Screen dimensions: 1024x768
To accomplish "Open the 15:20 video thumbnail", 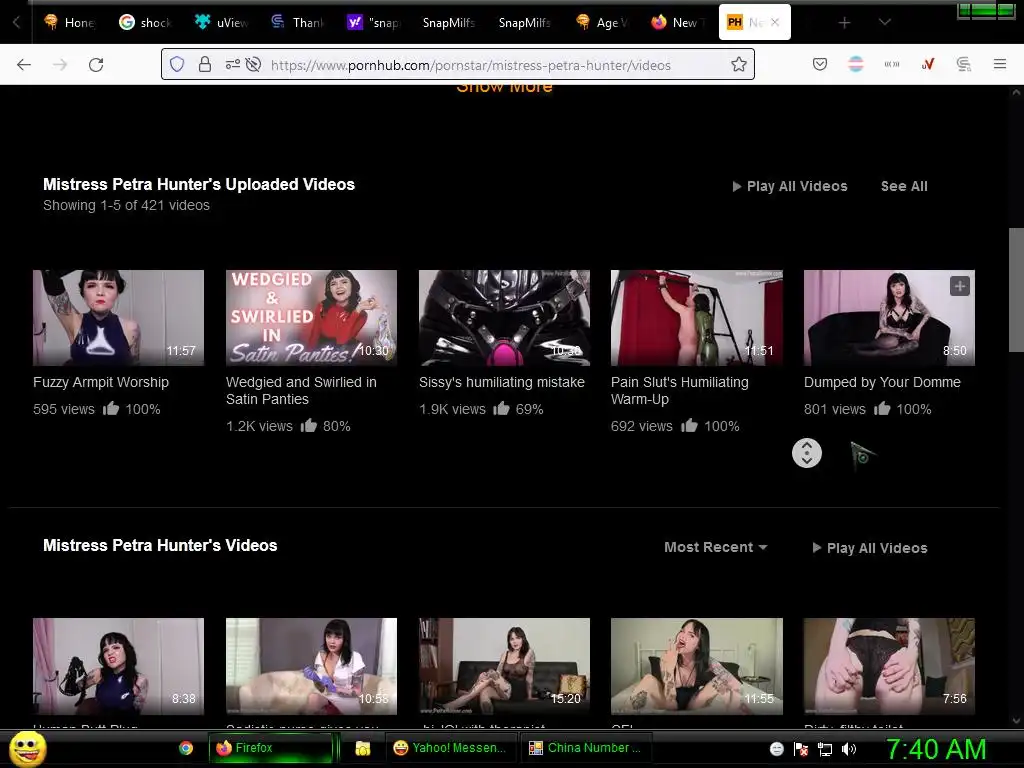I will (x=504, y=666).
